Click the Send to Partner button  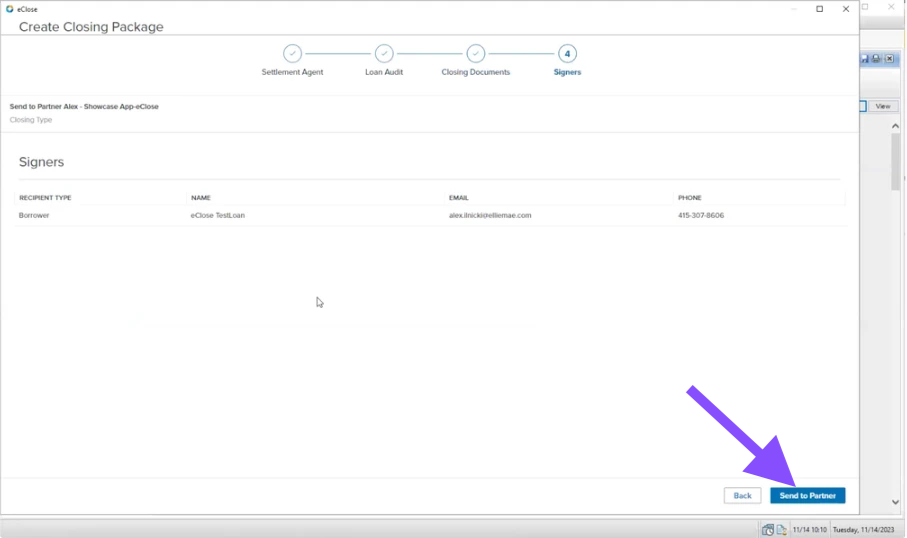(x=808, y=495)
